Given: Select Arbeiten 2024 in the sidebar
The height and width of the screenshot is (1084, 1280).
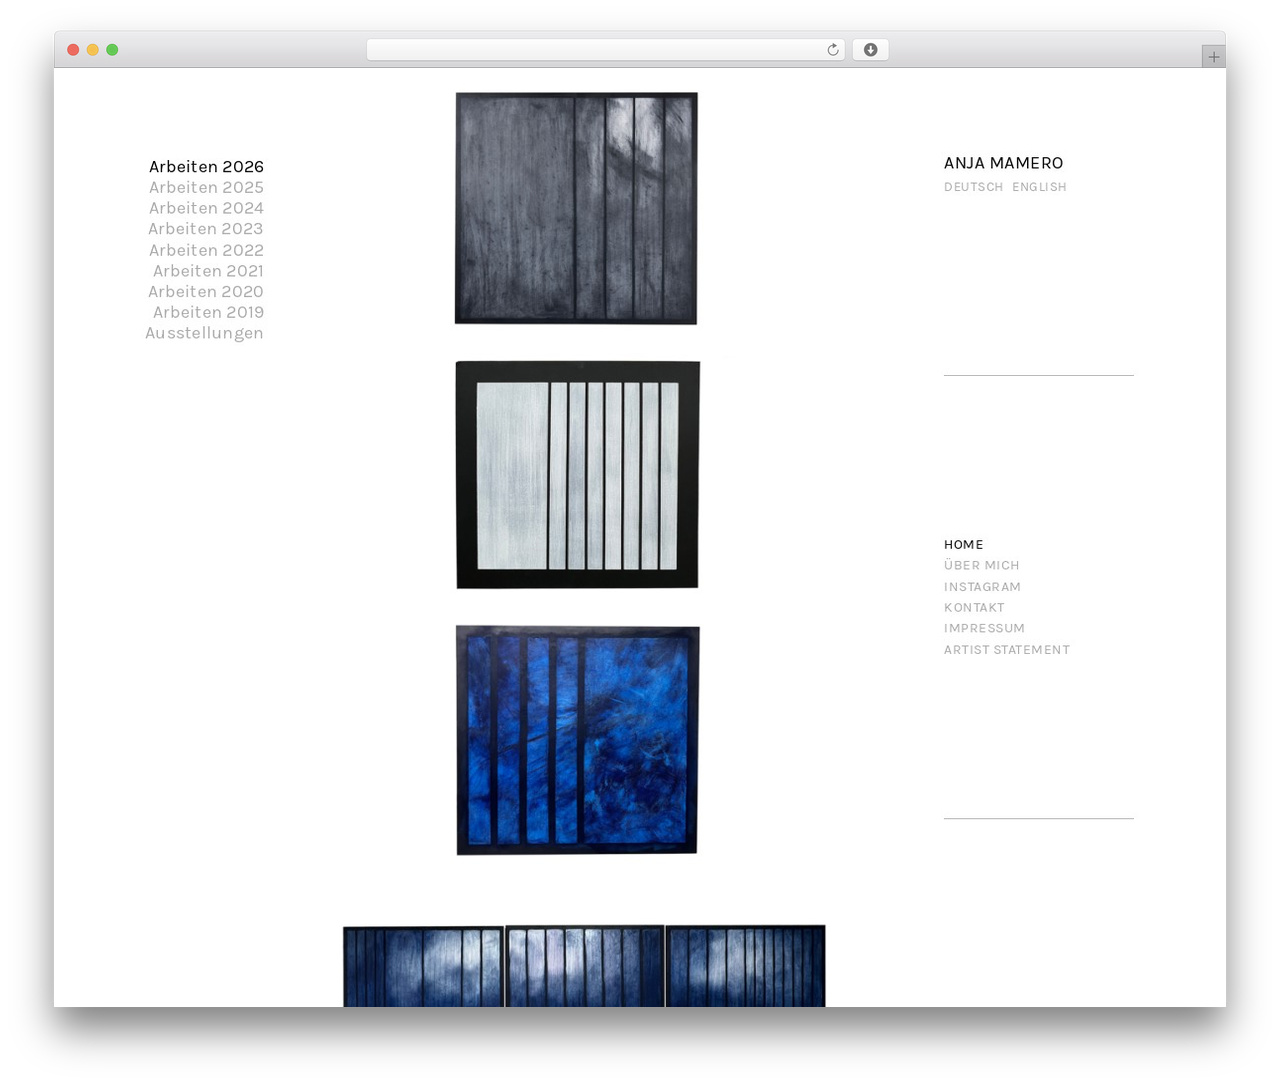Looking at the screenshot, I should tap(206, 208).
